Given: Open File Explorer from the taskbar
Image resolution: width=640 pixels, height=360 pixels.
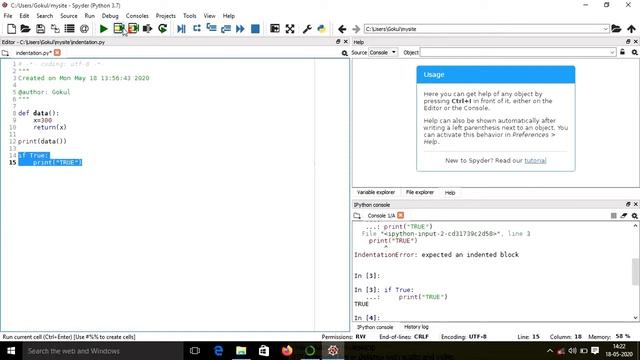Looking at the screenshot, I should click(x=241, y=351).
